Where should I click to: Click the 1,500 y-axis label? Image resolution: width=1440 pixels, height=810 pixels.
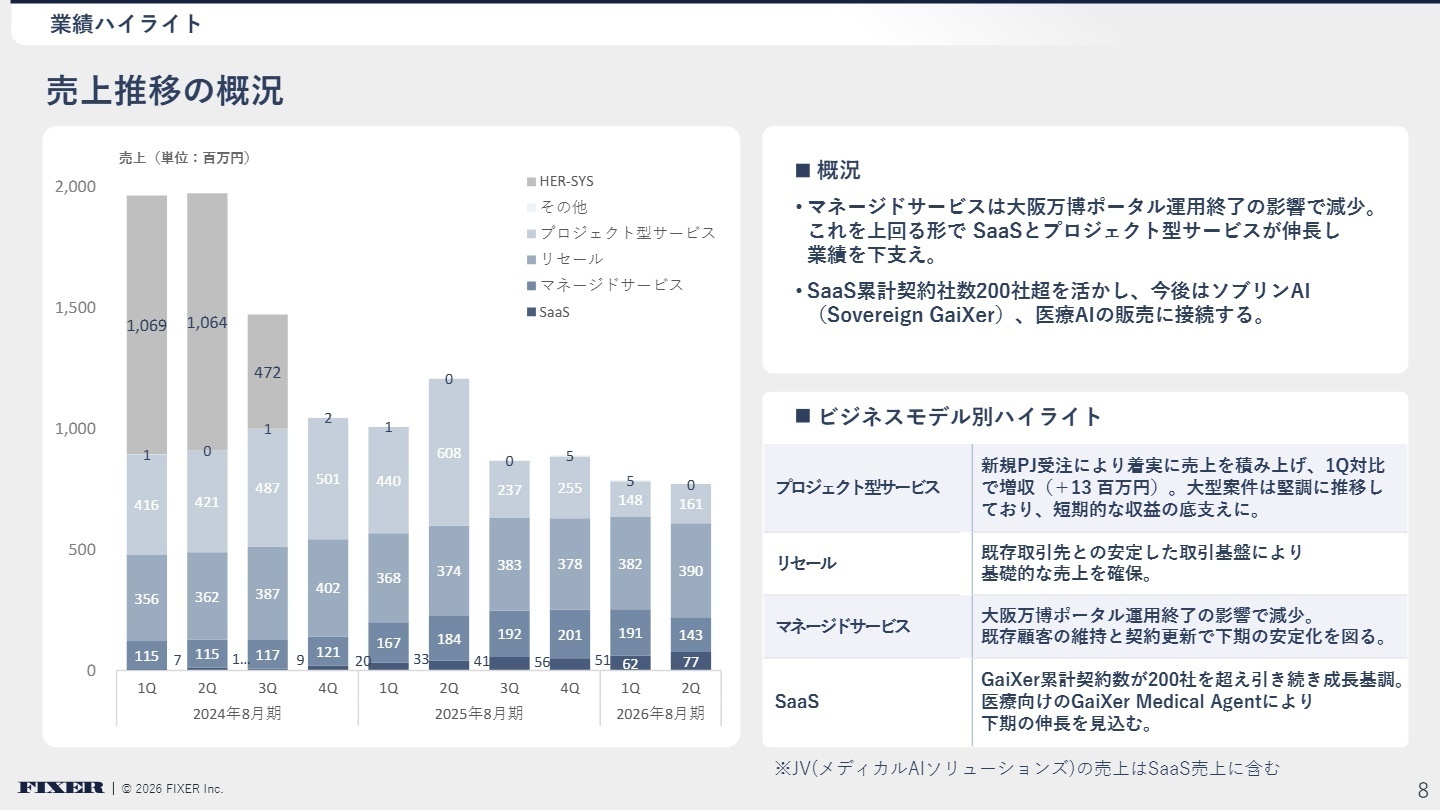pyautogui.click(x=77, y=308)
